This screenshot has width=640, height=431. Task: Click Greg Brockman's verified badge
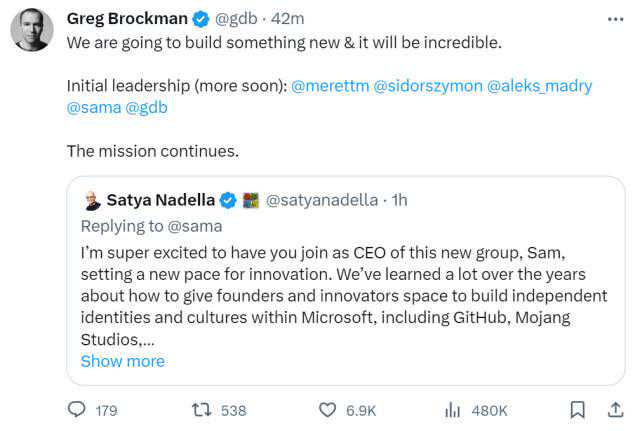pos(200,19)
